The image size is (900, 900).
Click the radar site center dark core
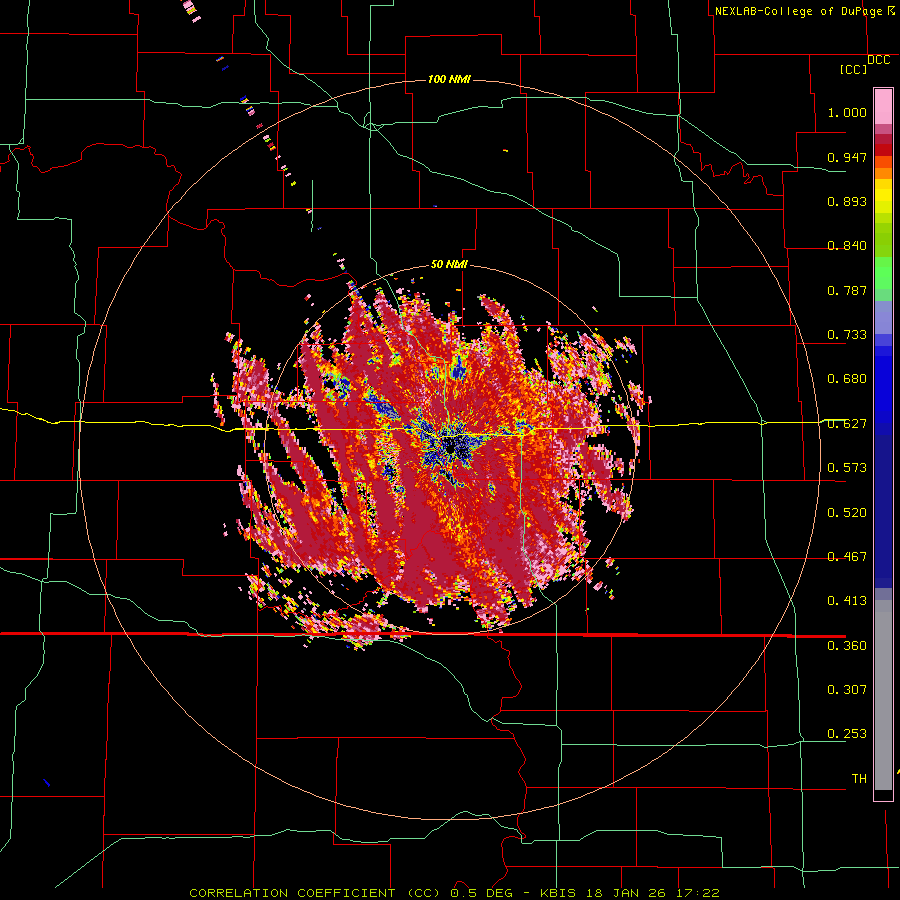(x=453, y=447)
